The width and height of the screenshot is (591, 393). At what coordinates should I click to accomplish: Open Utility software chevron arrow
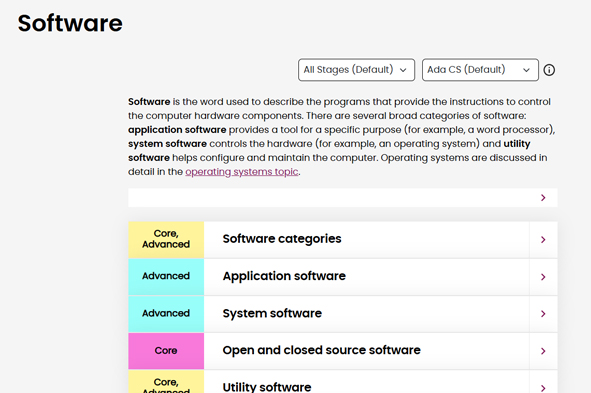543,387
